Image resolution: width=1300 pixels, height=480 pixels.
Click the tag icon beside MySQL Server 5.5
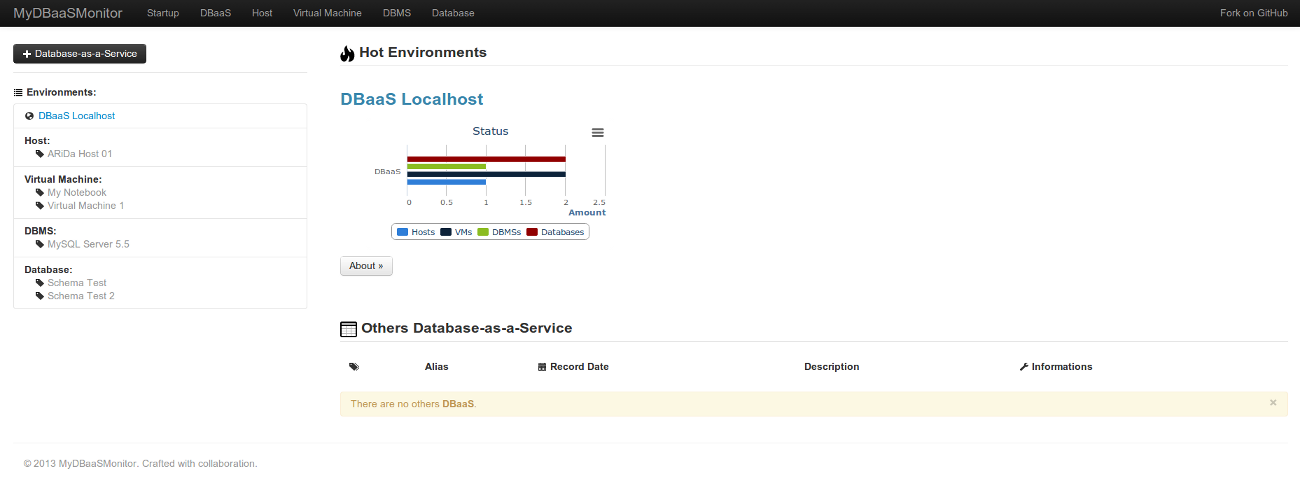click(40, 244)
